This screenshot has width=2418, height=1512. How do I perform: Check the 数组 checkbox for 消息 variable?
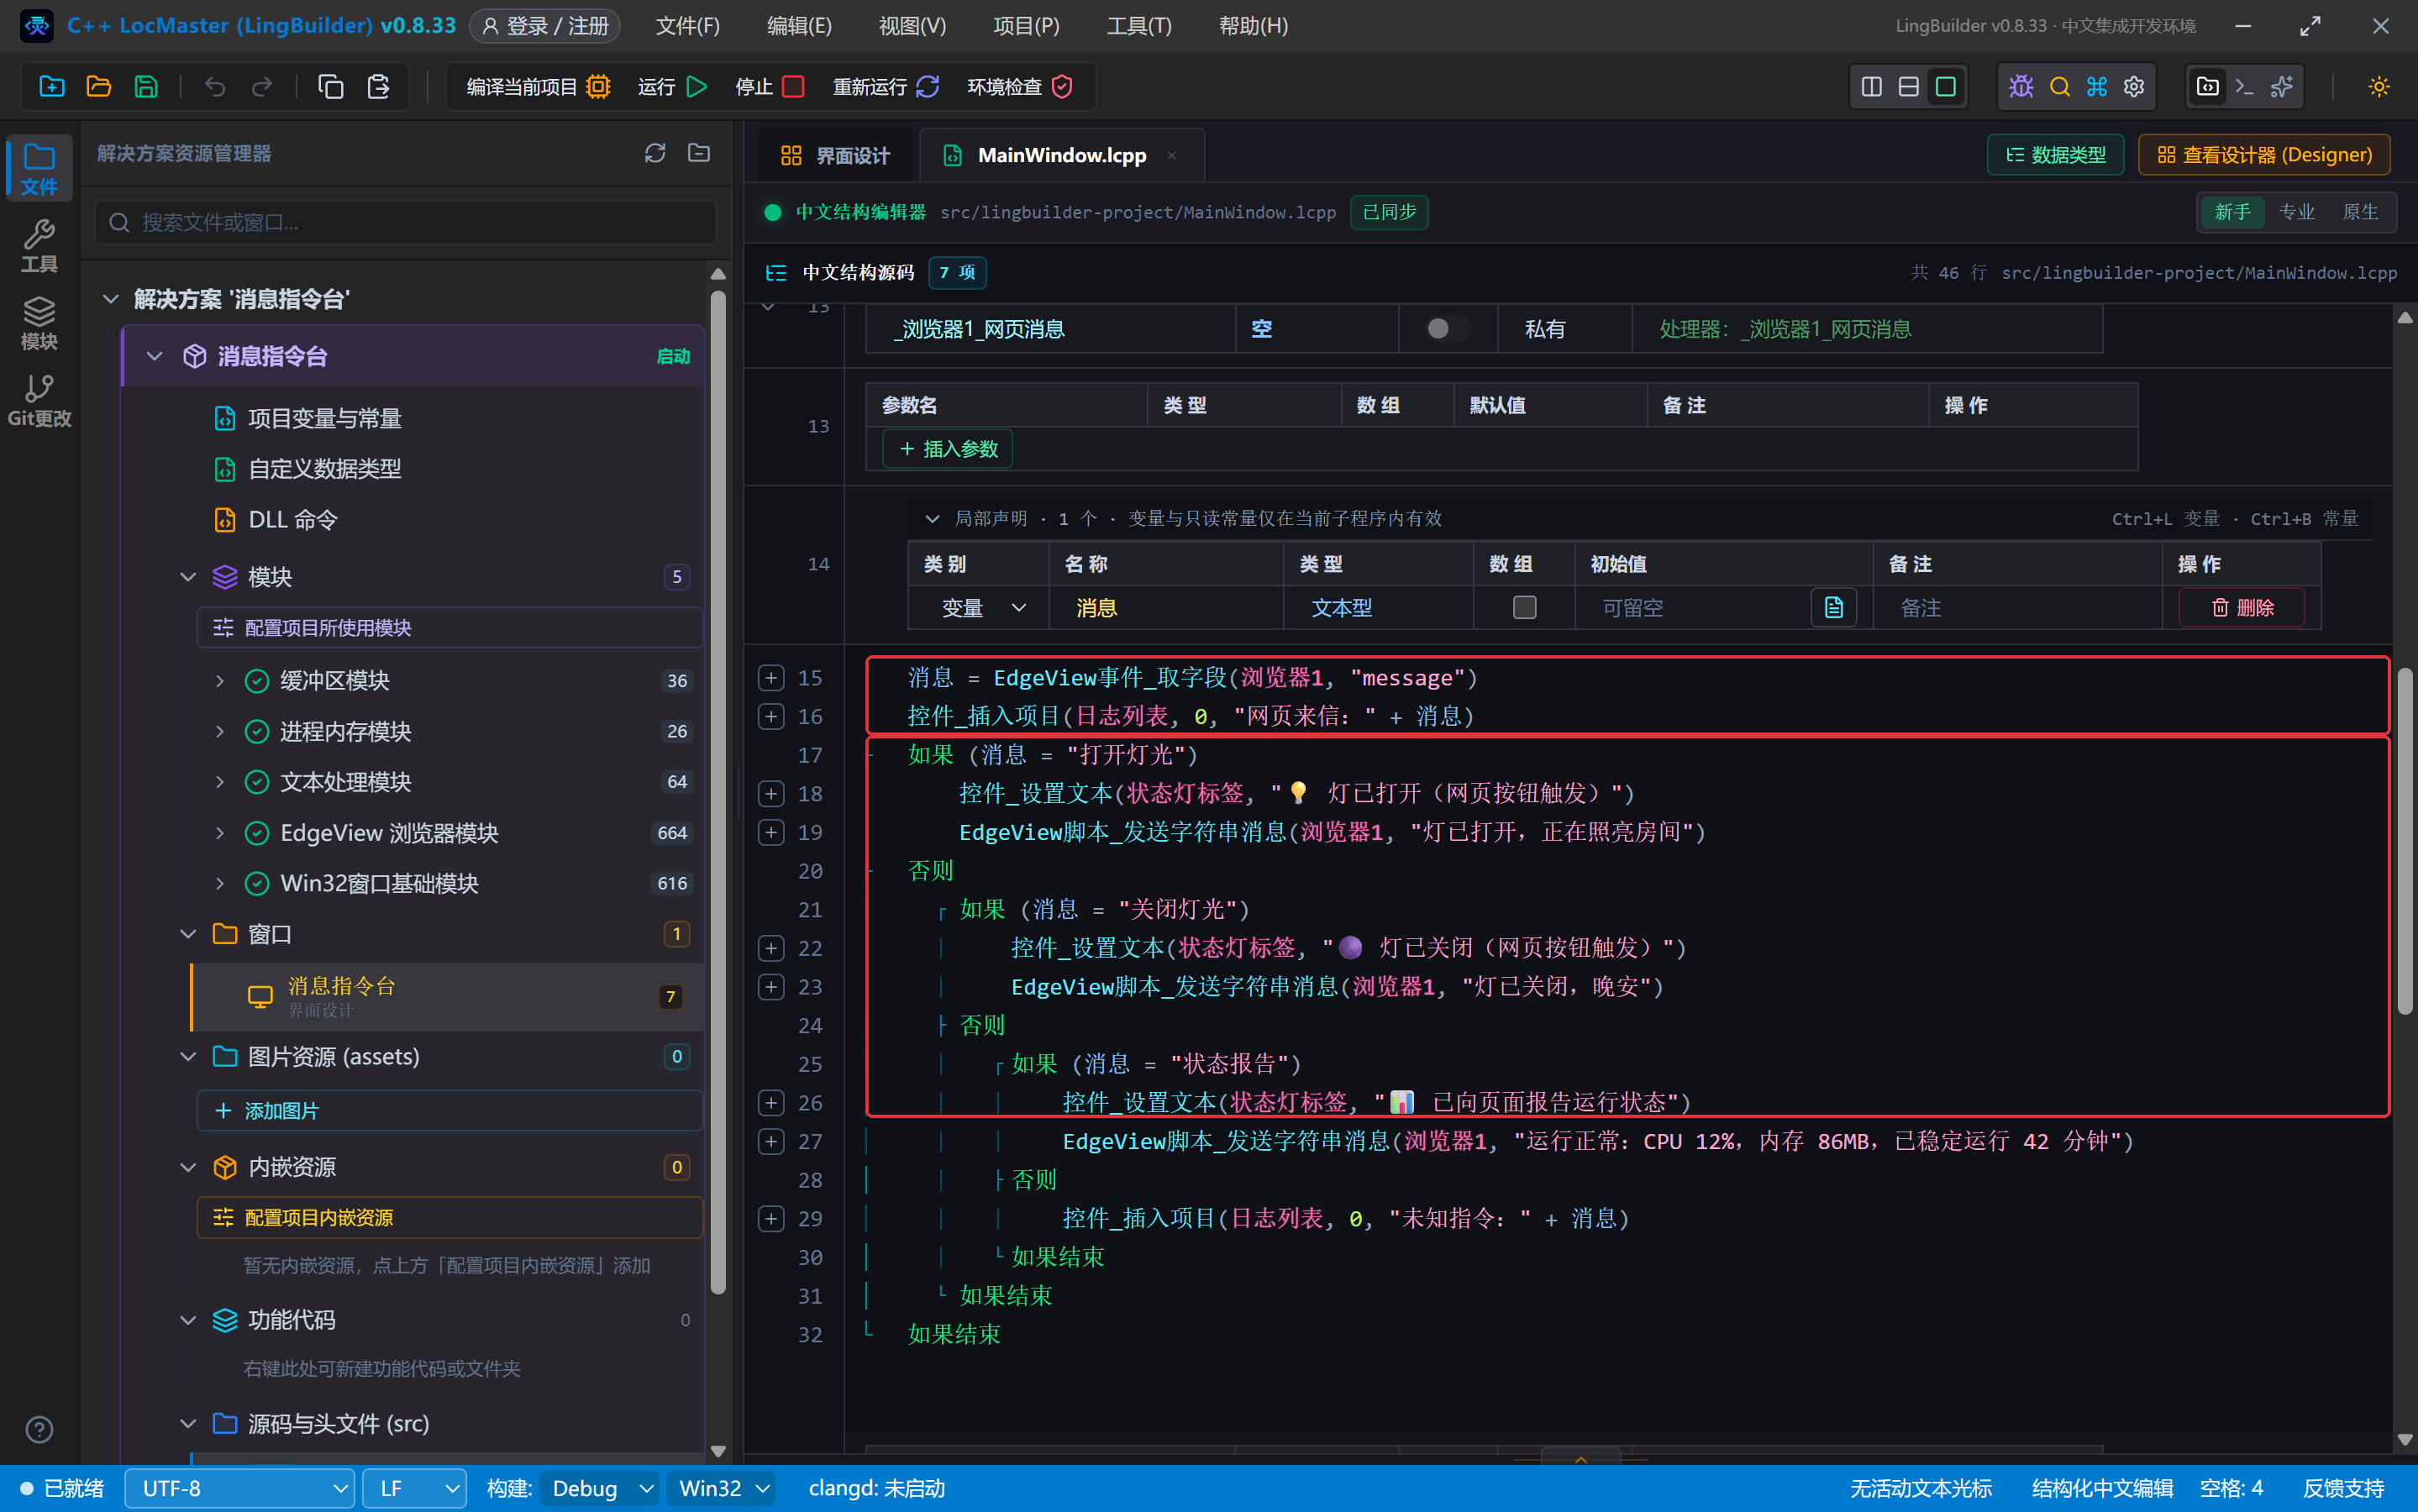click(x=1524, y=607)
